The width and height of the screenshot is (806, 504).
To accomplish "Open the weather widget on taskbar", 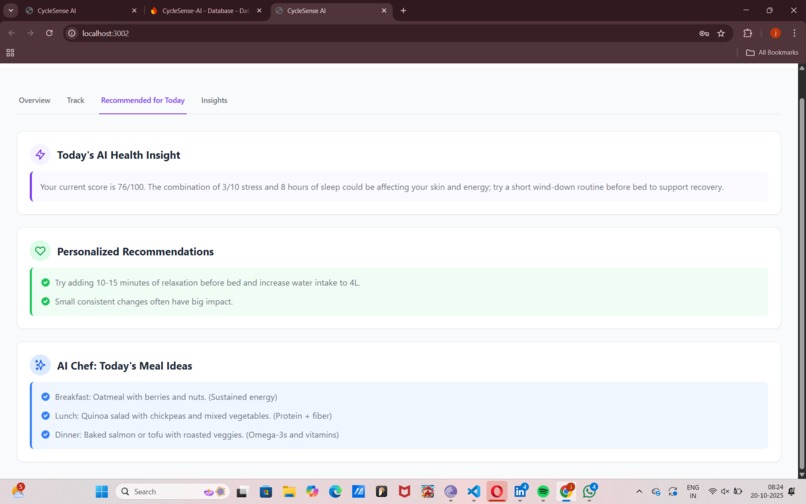I will 18,491.
